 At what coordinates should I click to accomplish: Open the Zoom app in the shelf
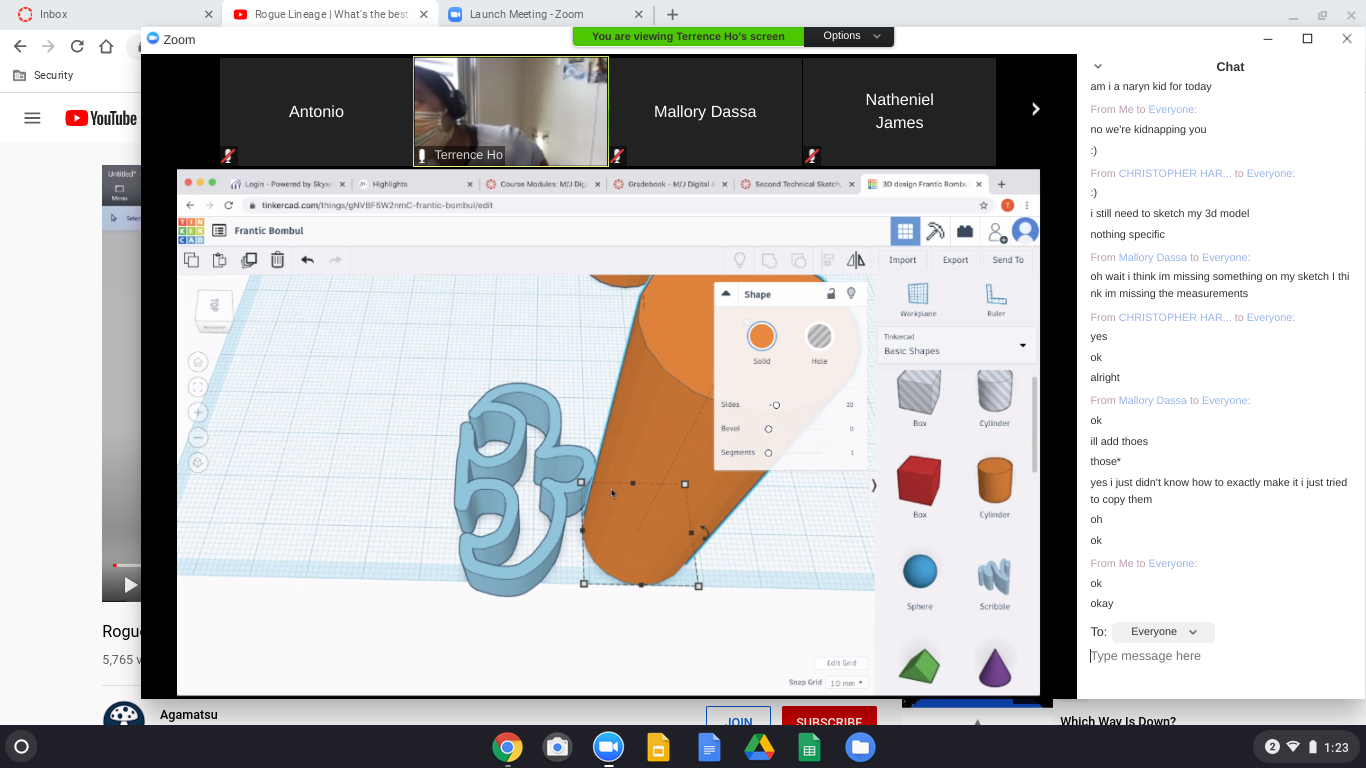608,747
